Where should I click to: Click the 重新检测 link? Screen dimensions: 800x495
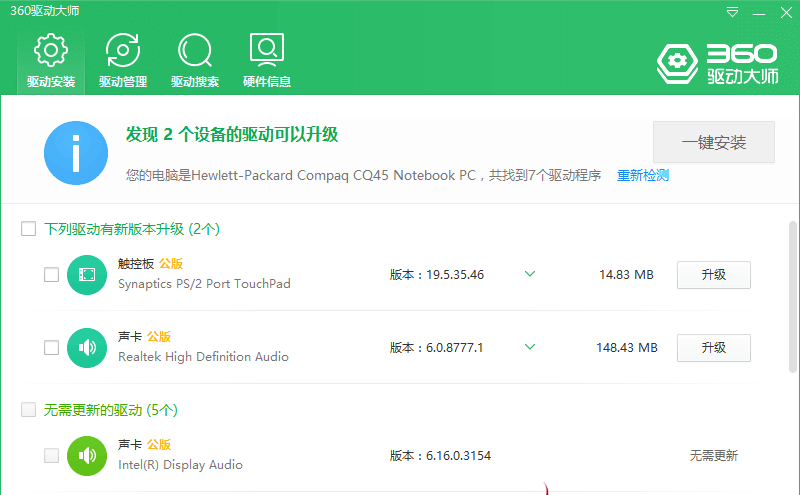click(x=643, y=176)
